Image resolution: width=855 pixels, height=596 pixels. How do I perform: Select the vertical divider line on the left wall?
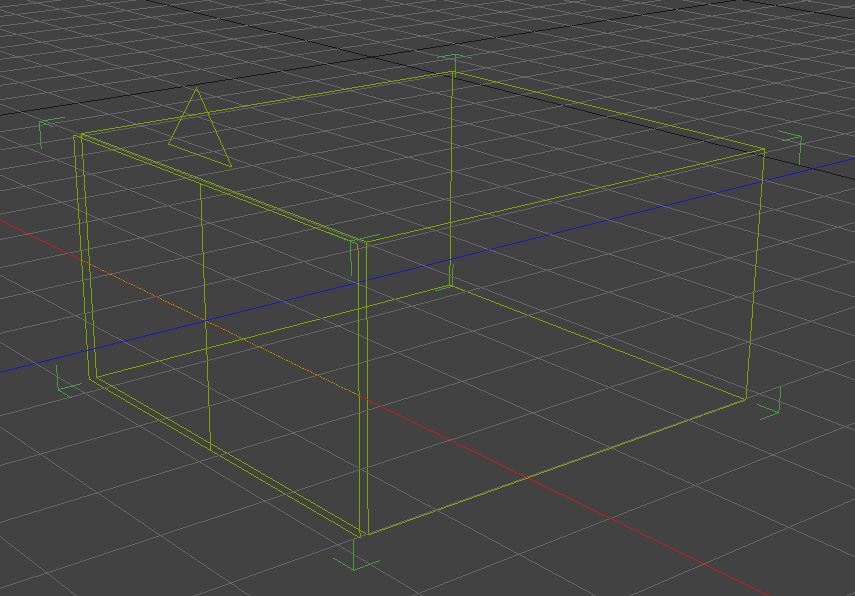coord(205,316)
